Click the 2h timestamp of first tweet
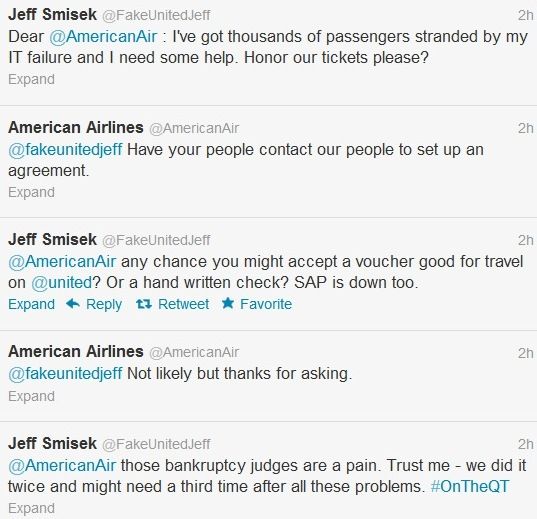537x519 pixels. coord(526,15)
